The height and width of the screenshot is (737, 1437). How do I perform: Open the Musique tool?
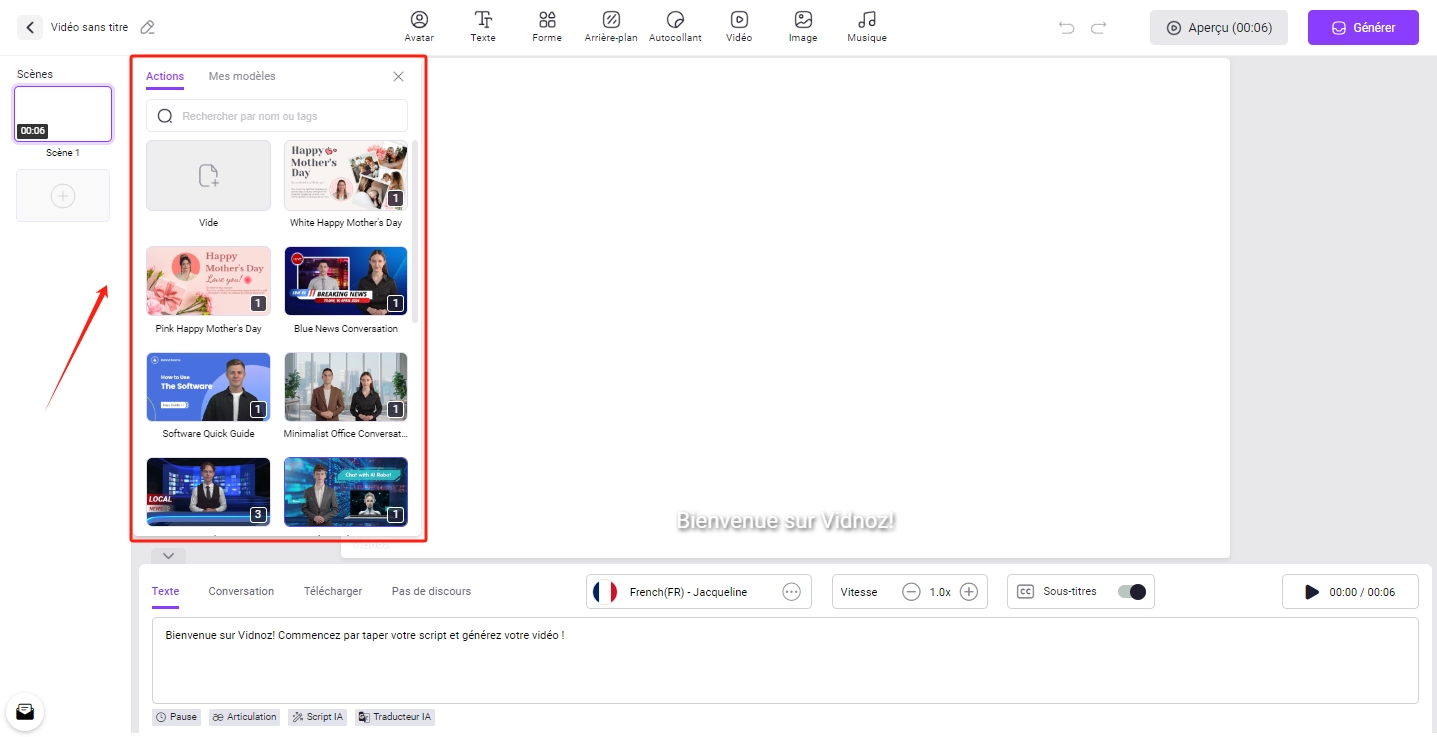pos(867,26)
